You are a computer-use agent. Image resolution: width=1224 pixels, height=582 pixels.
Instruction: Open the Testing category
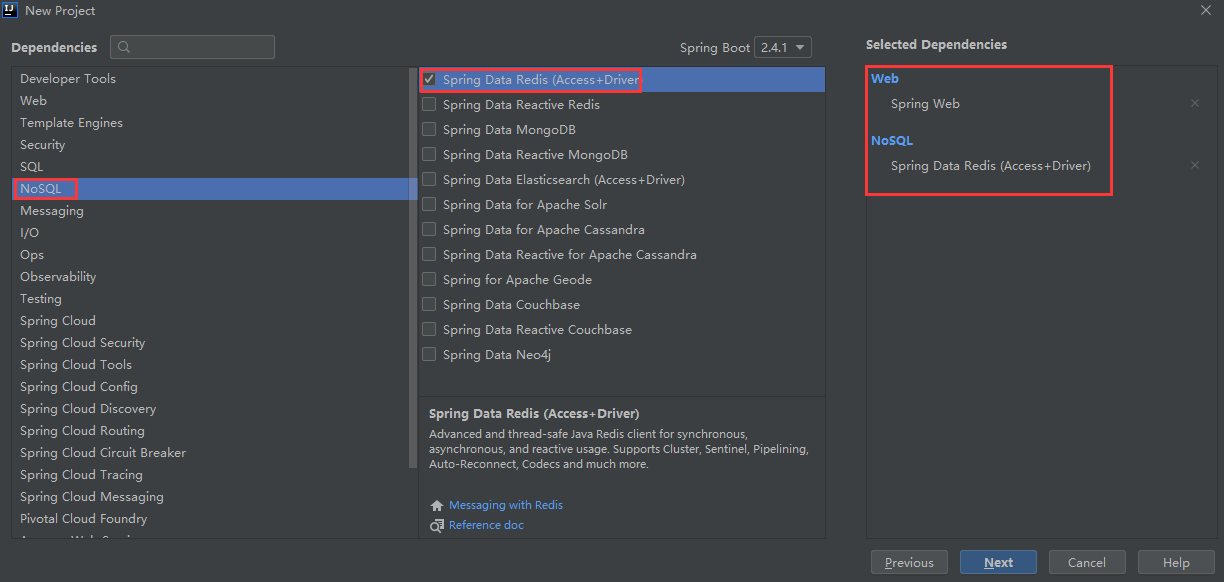point(210,299)
